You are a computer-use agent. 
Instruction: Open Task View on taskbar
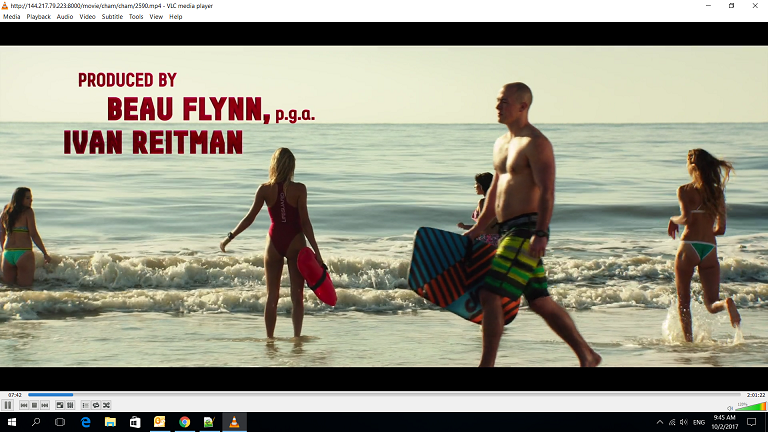click(60, 422)
